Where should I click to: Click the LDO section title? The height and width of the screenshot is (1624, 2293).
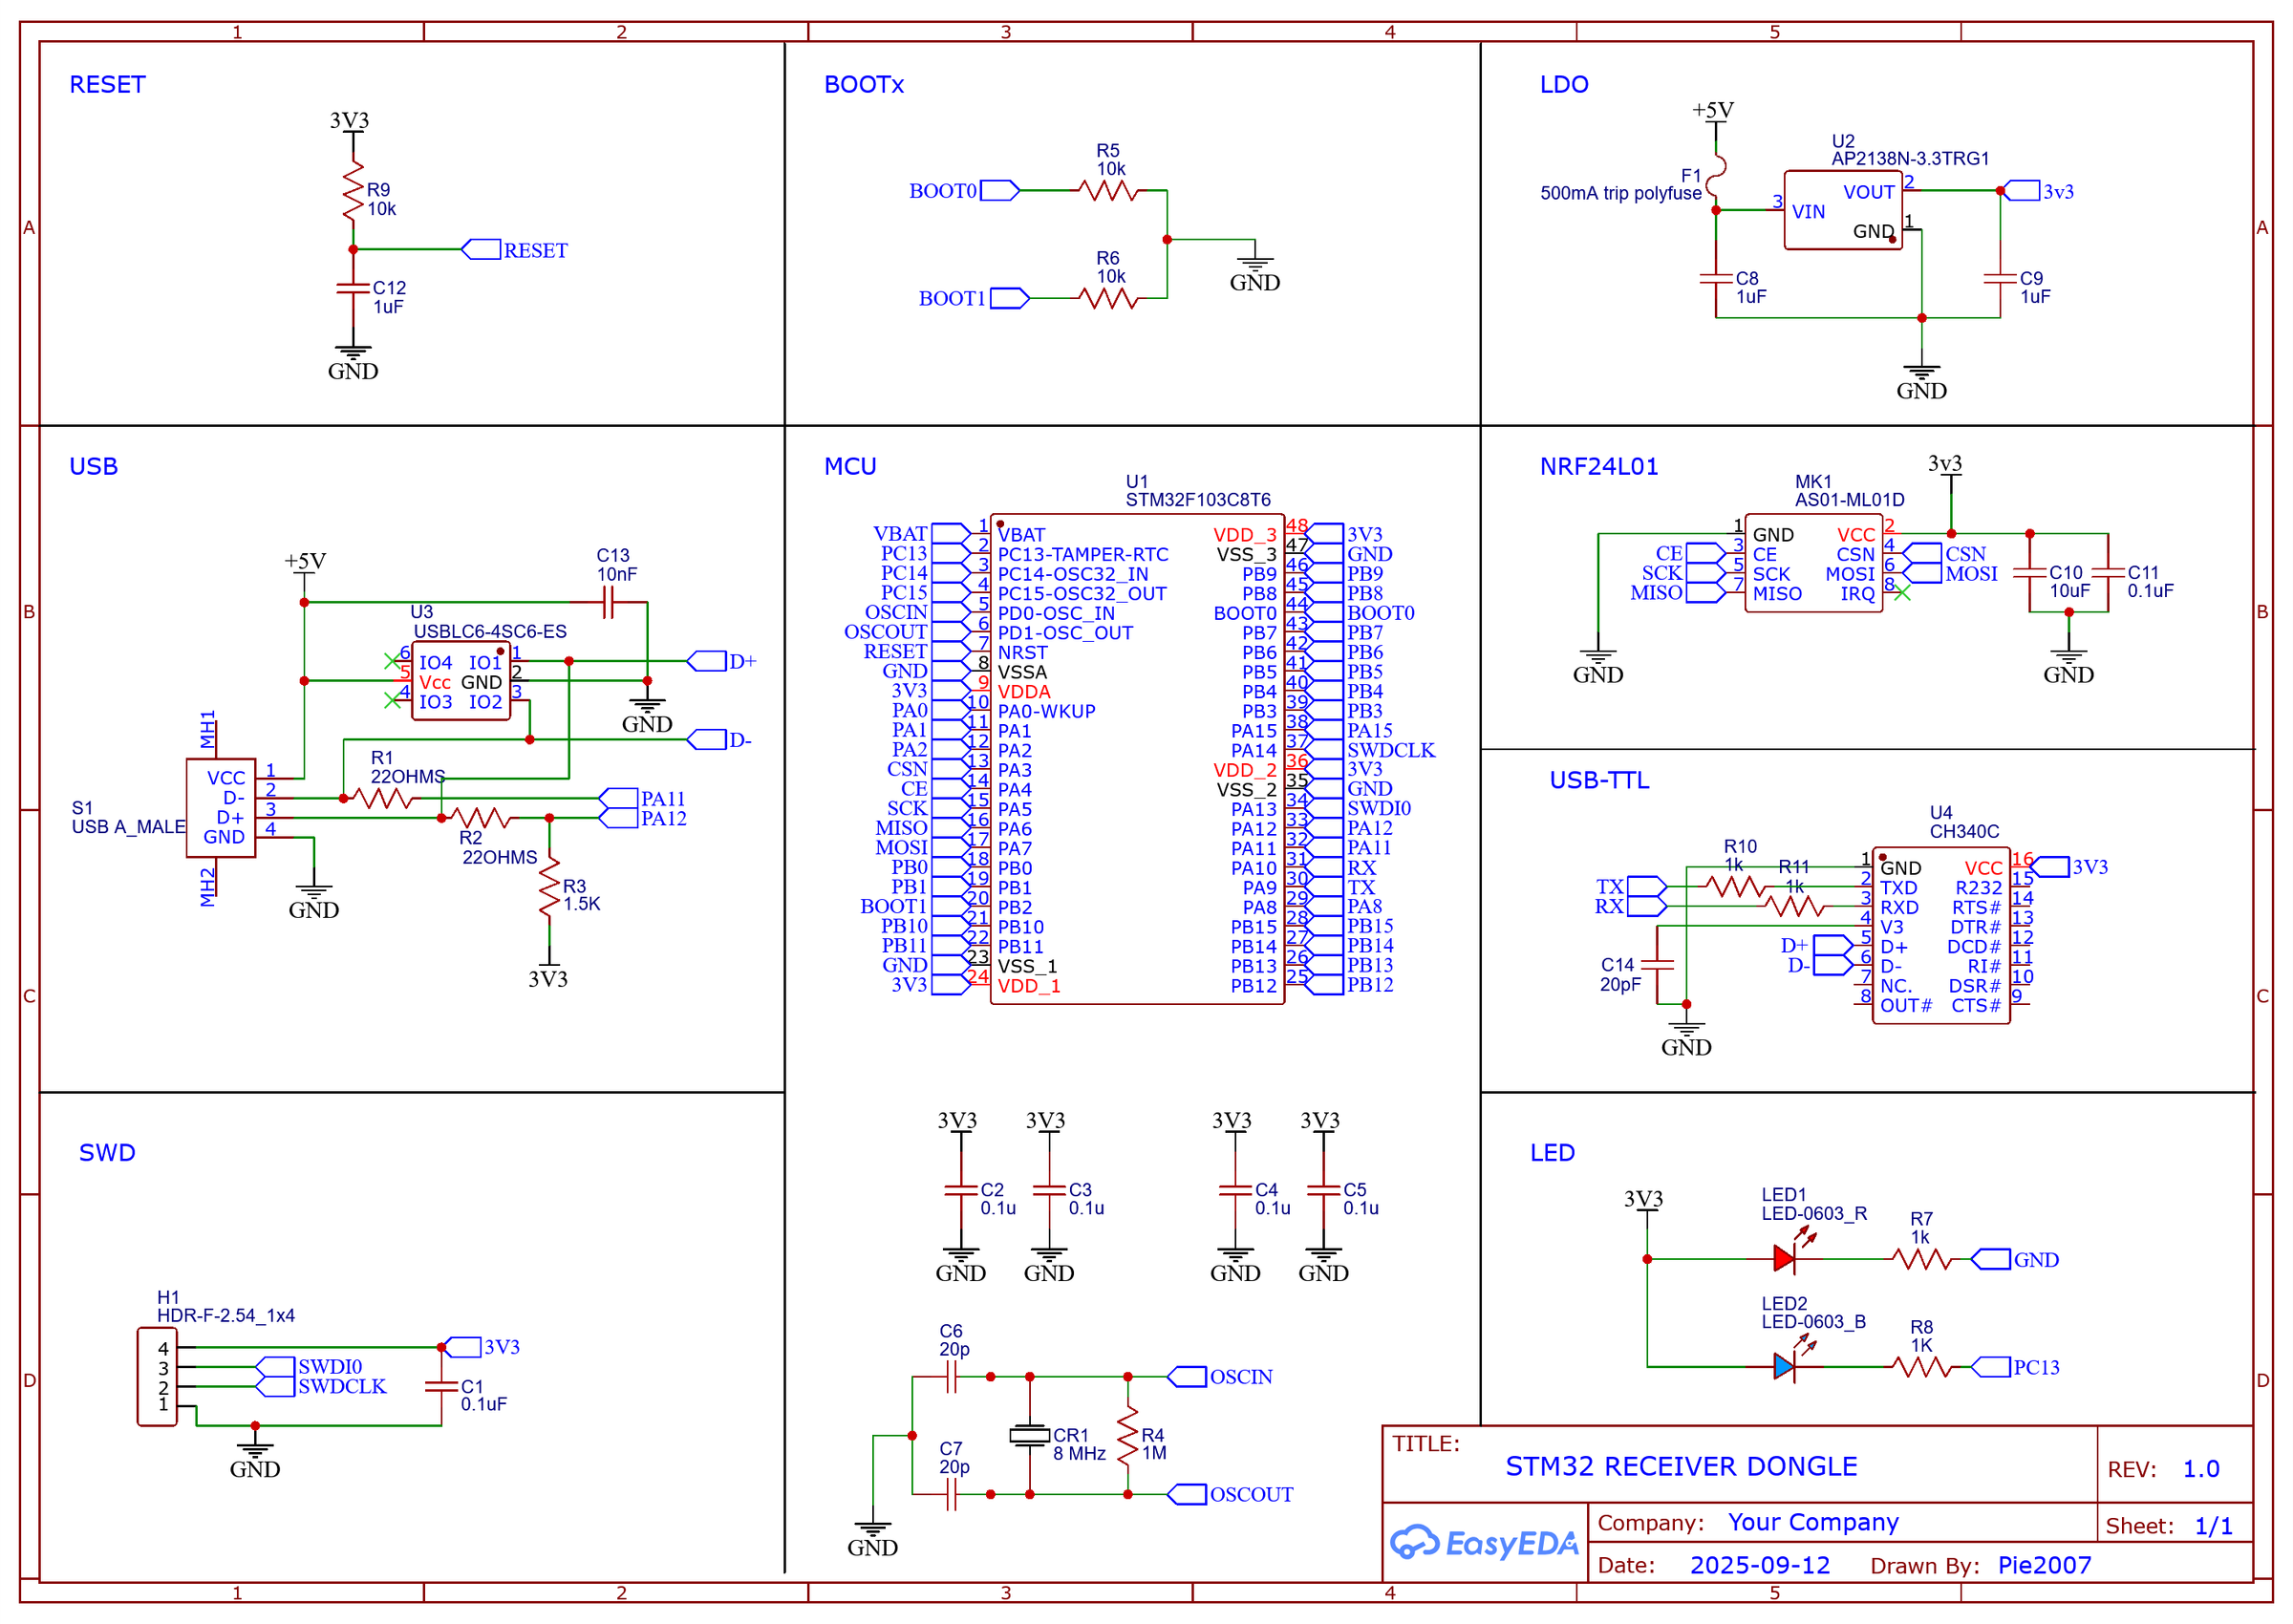point(1564,85)
